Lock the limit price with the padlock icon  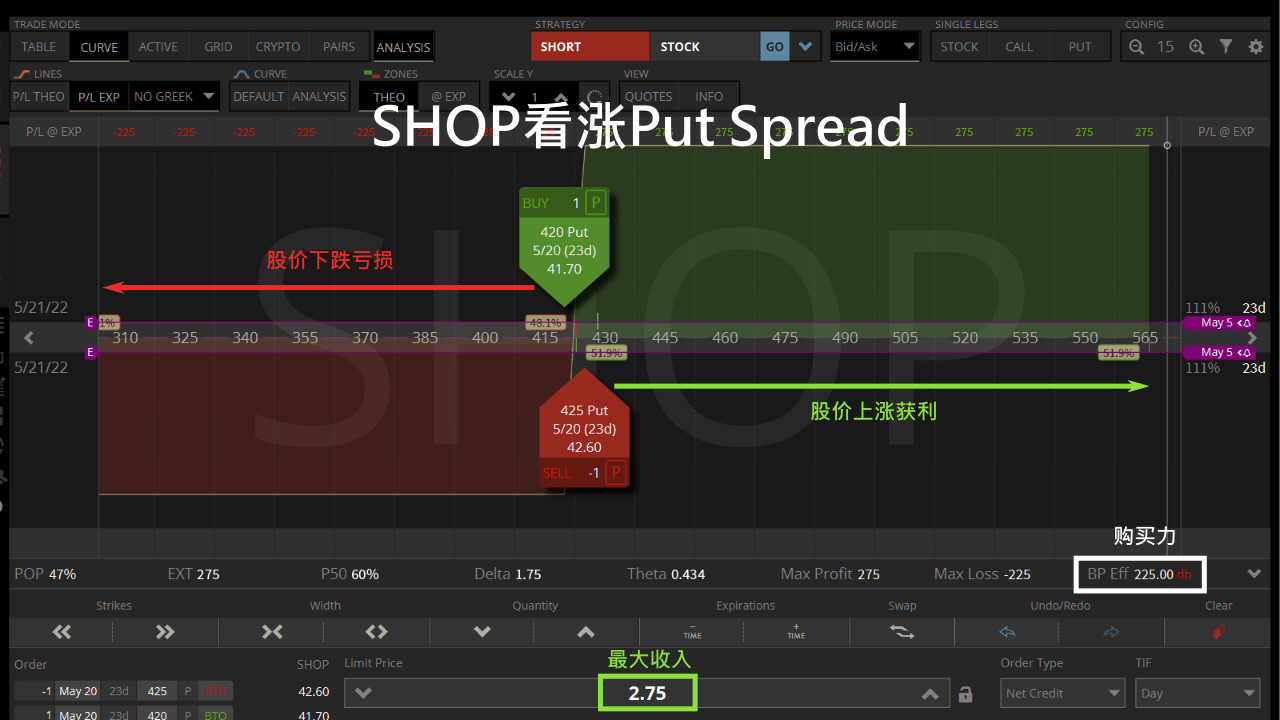click(x=965, y=692)
